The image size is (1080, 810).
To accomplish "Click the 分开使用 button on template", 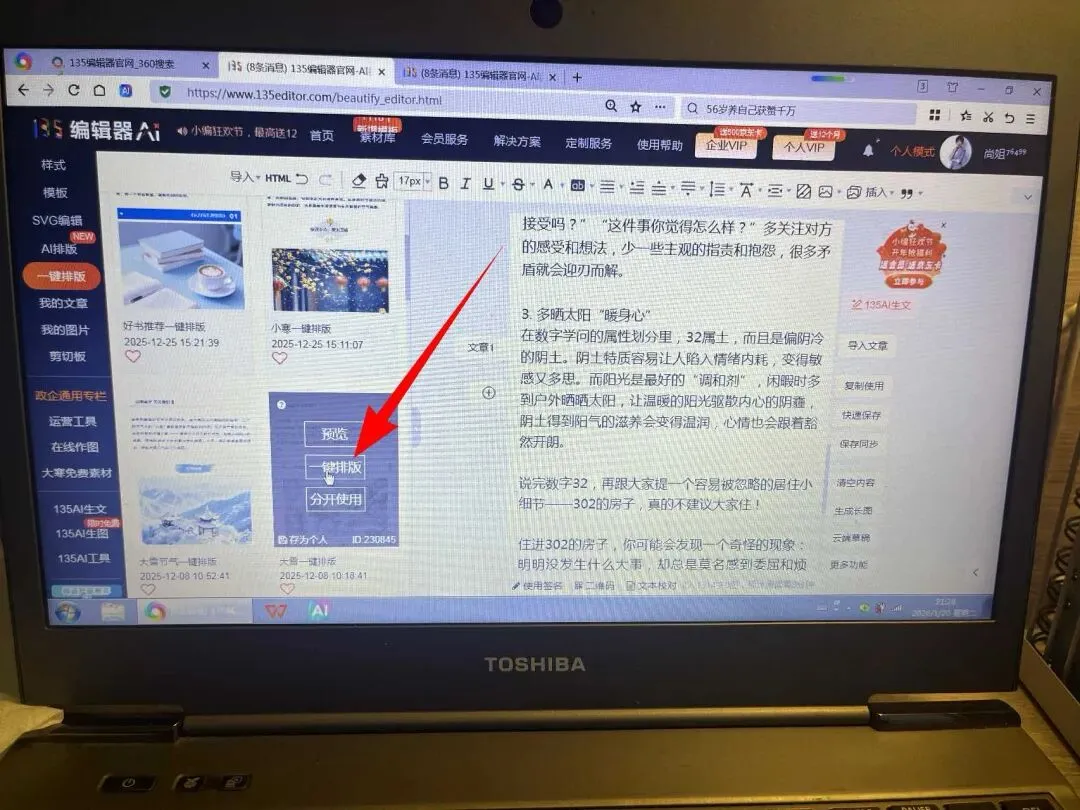I will tap(335, 499).
